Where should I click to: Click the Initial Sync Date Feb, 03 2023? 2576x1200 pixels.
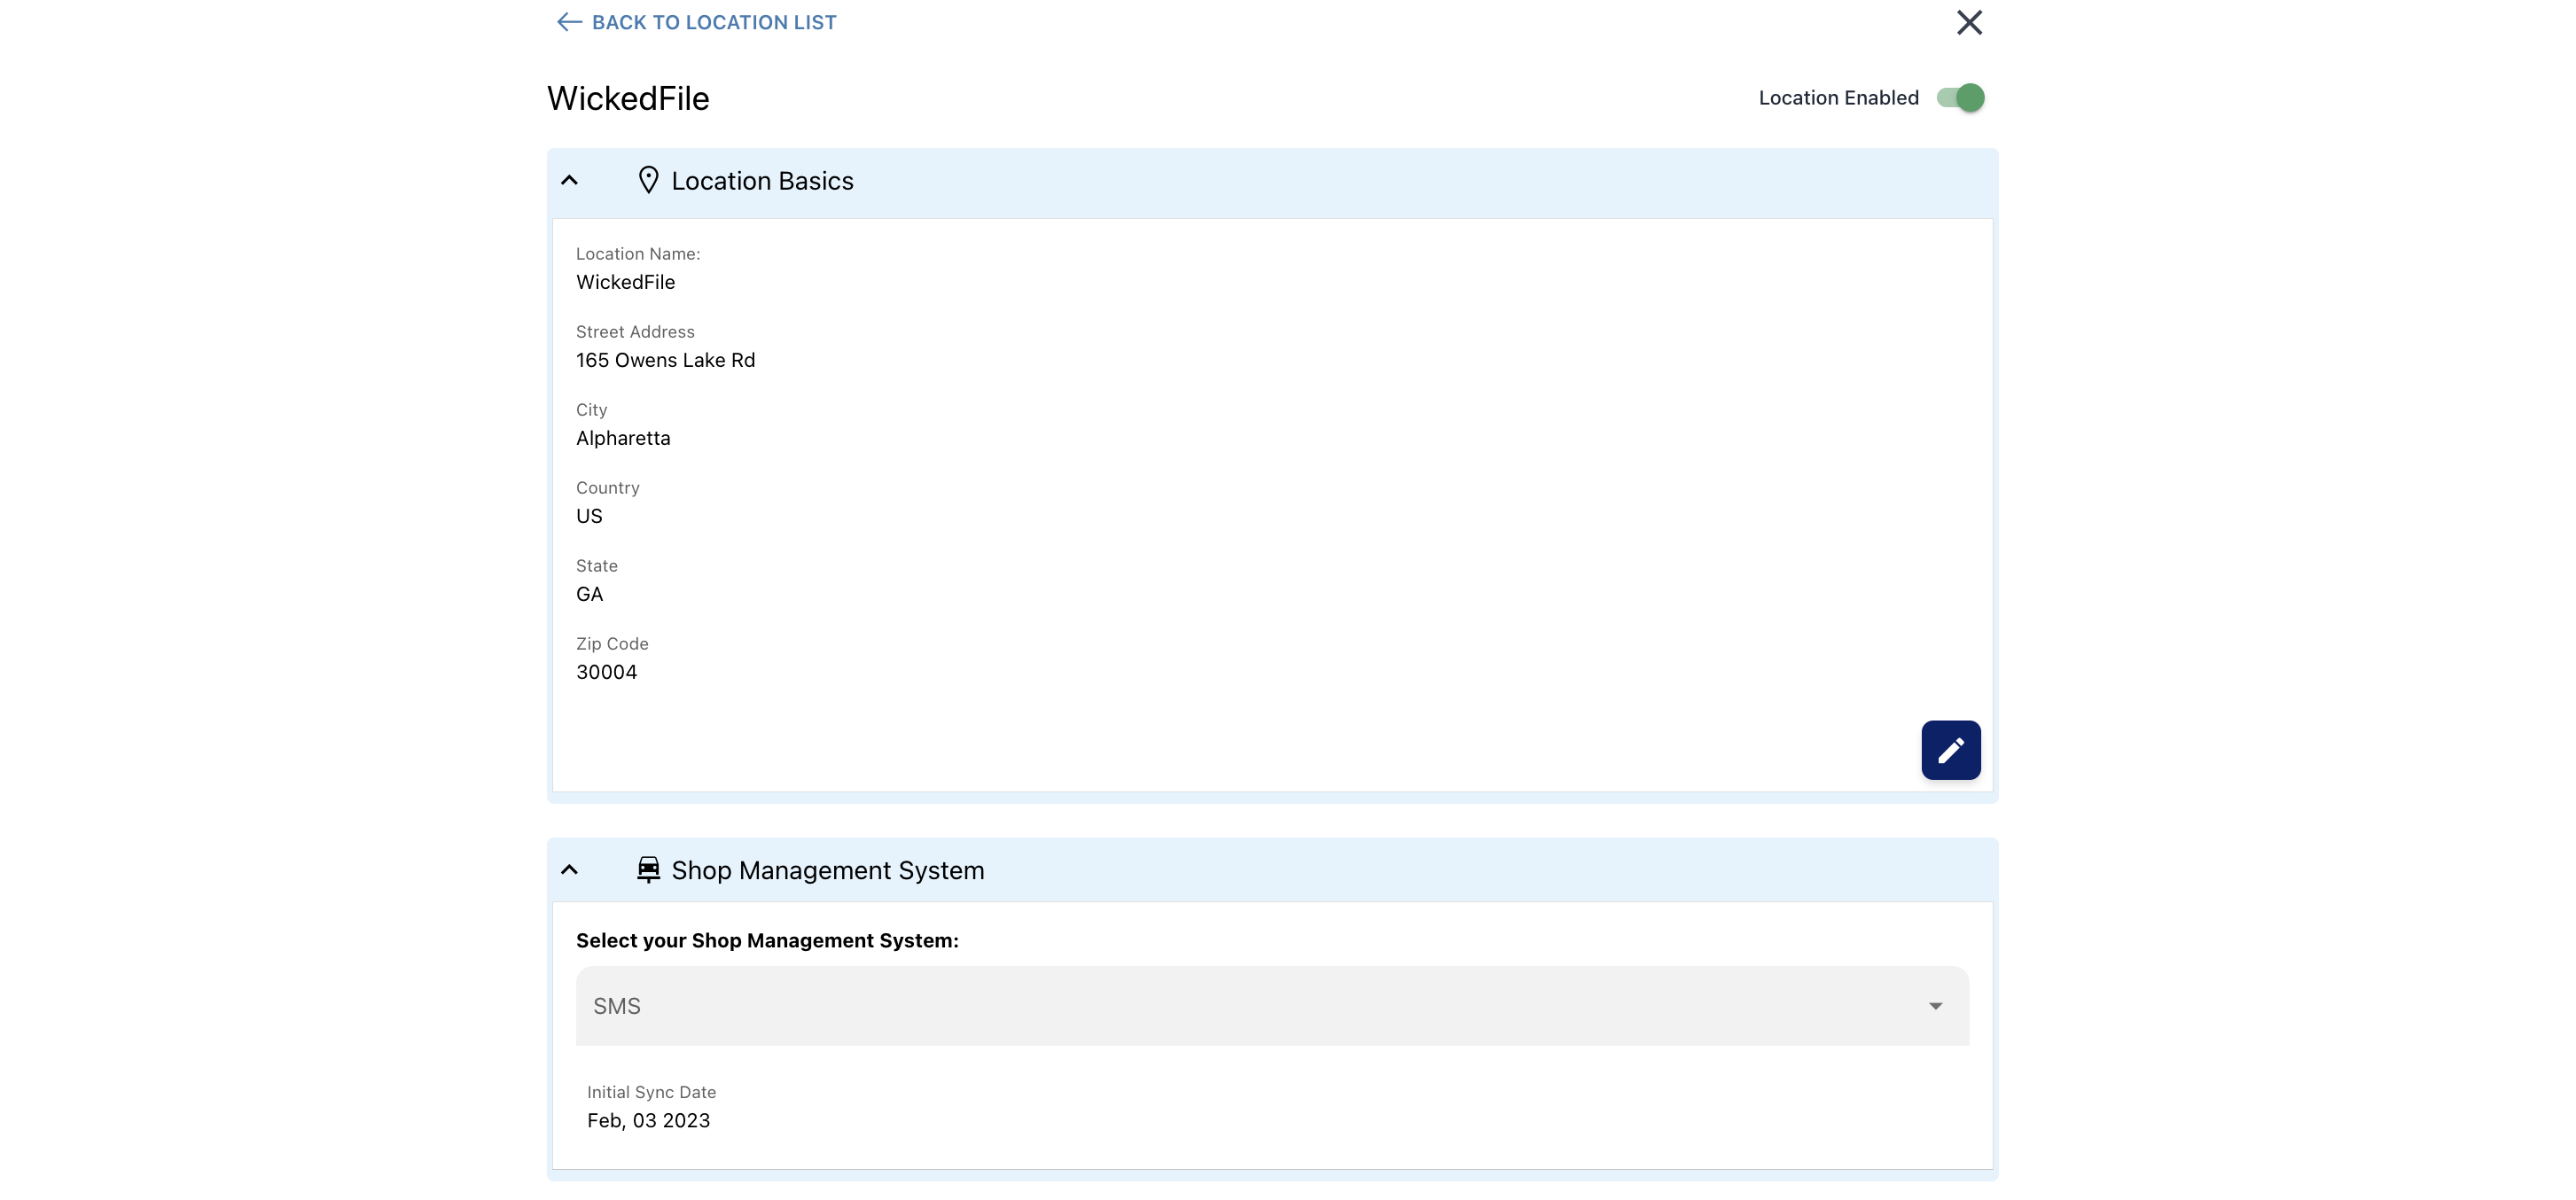[x=648, y=1120]
